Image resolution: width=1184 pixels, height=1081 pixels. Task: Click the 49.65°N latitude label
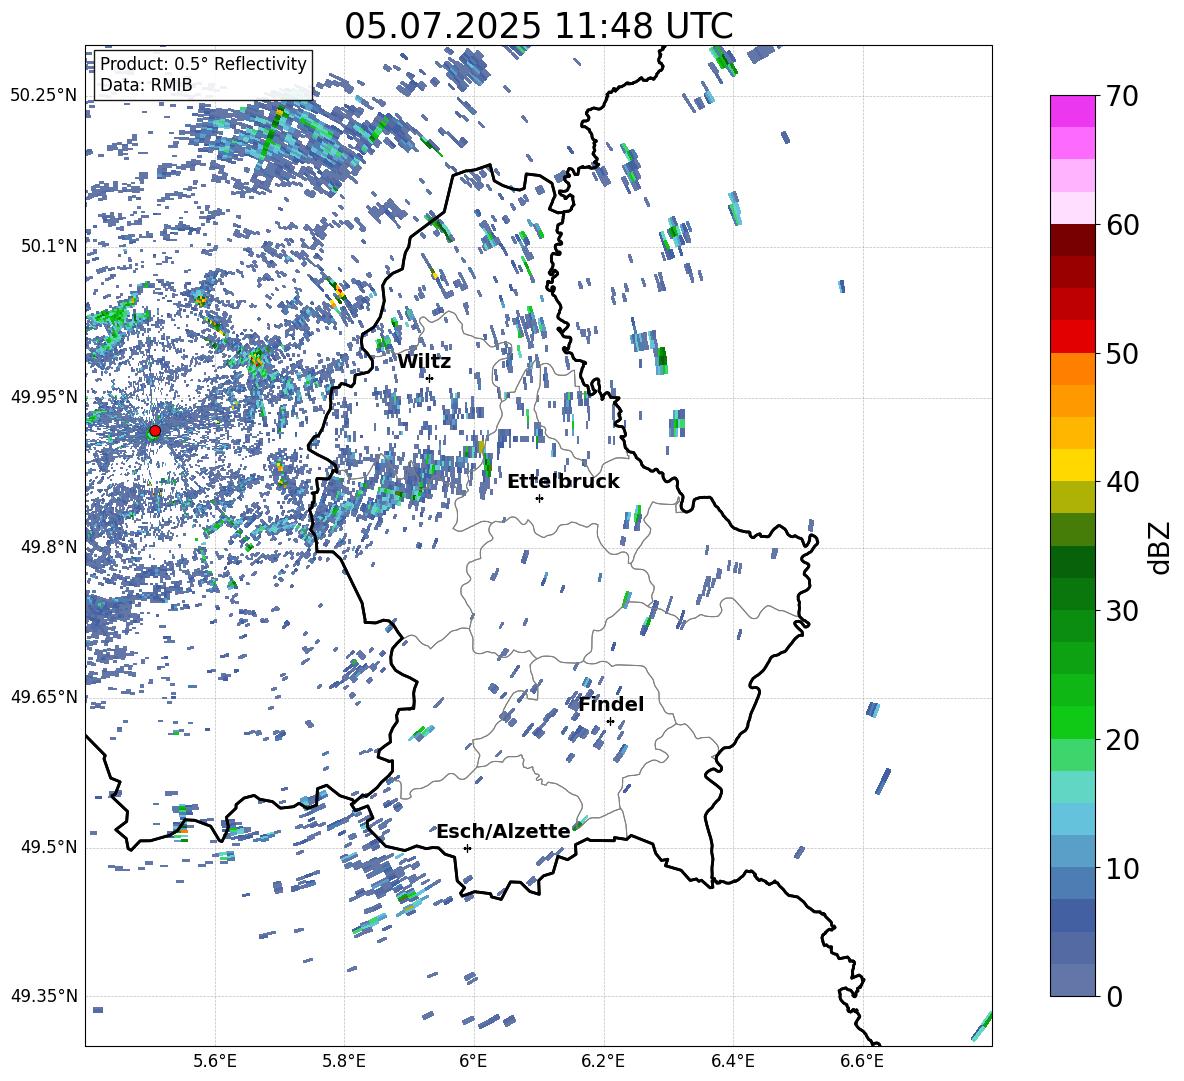tap(45, 697)
